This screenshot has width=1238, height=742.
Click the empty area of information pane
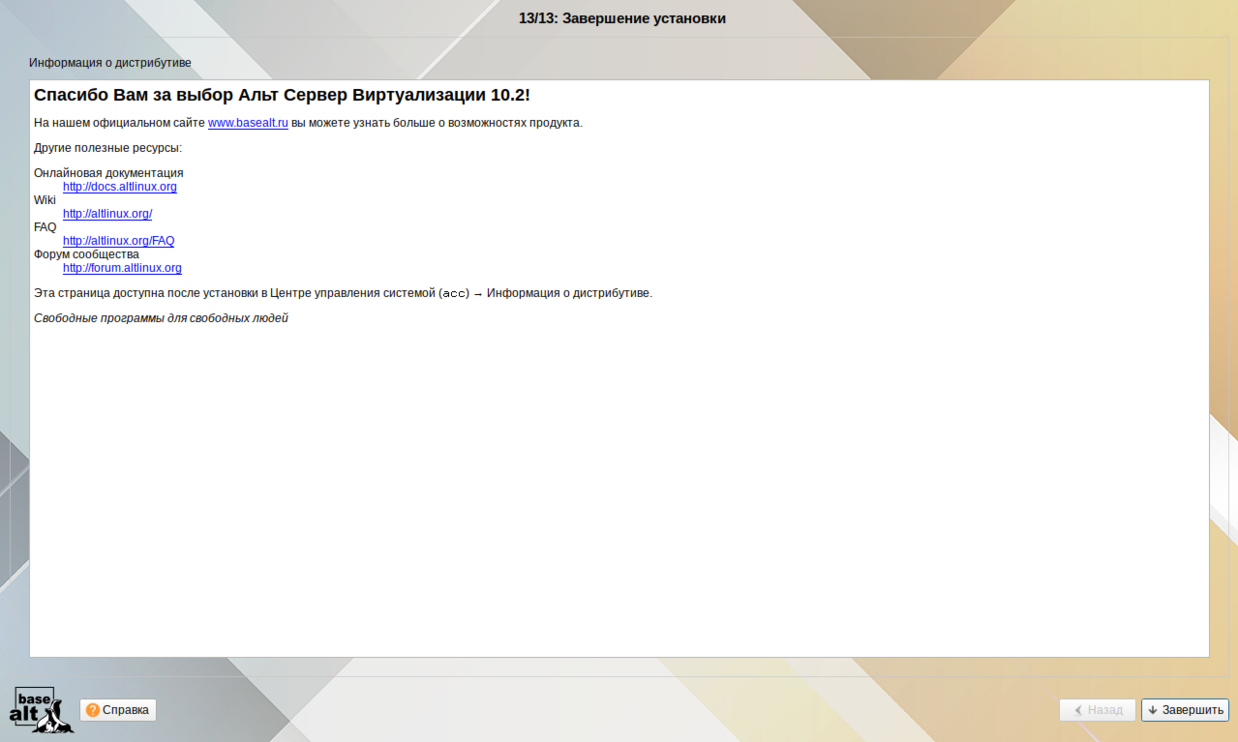click(620, 490)
